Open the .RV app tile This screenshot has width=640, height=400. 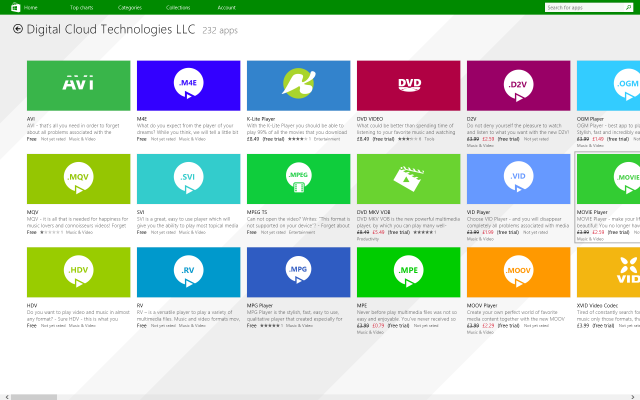click(x=188, y=272)
